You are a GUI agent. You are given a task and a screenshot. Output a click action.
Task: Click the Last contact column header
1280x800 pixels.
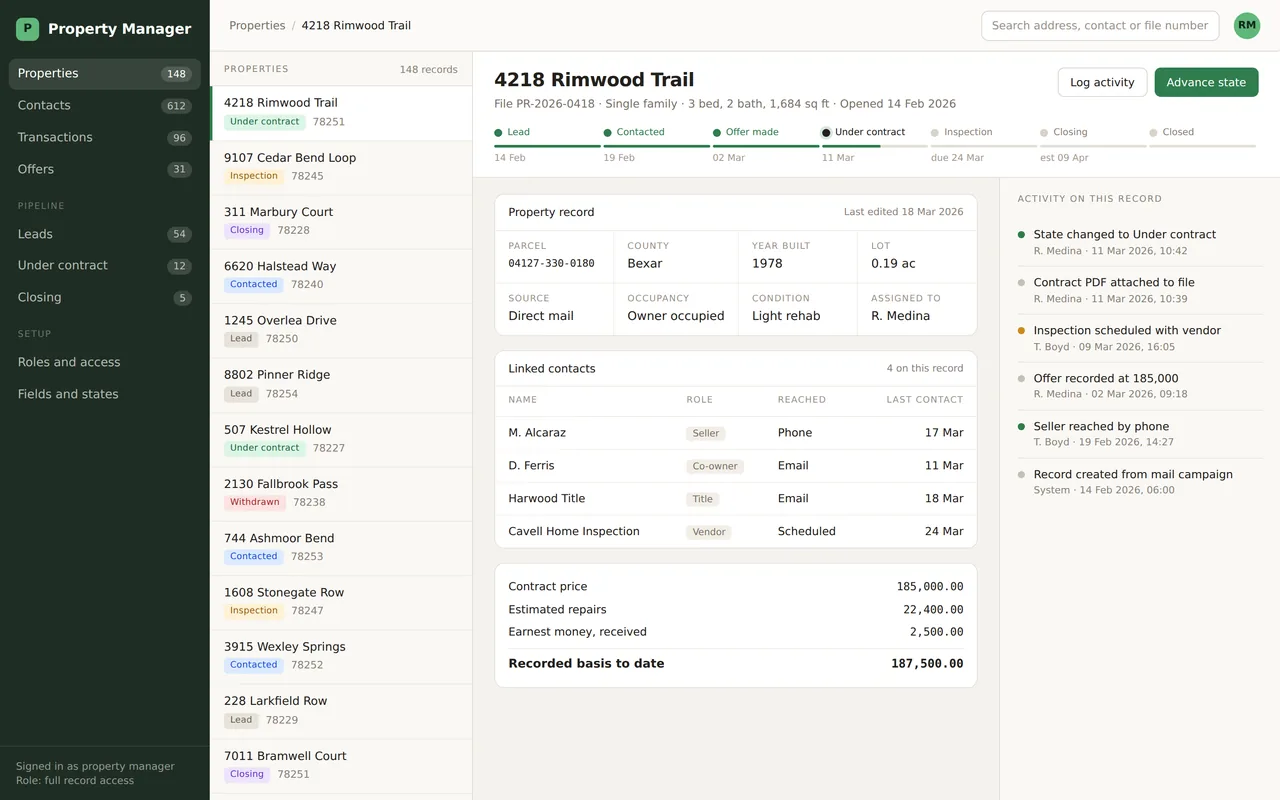point(925,400)
